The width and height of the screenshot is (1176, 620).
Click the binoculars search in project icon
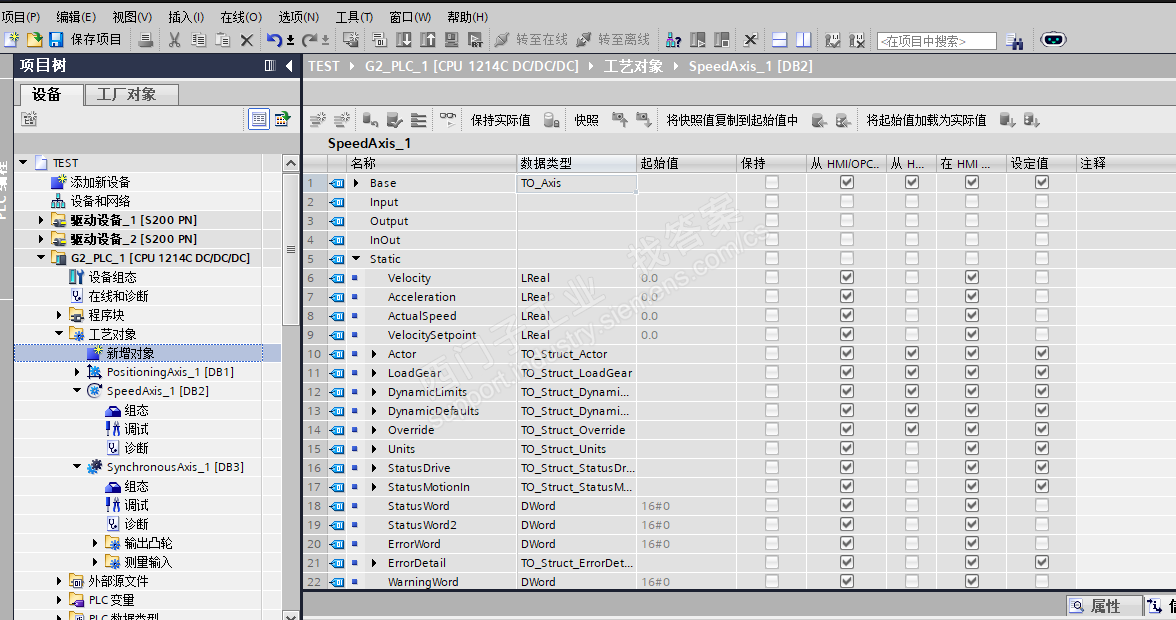click(x=1015, y=40)
